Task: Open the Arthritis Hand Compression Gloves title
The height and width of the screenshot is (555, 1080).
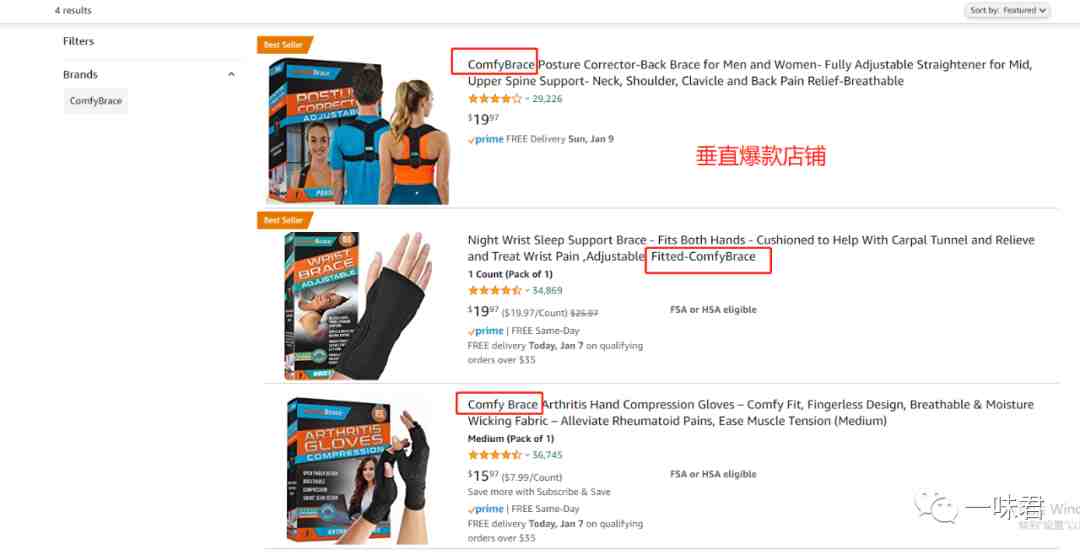Action: pyautogui.click(x=751, y=412)
